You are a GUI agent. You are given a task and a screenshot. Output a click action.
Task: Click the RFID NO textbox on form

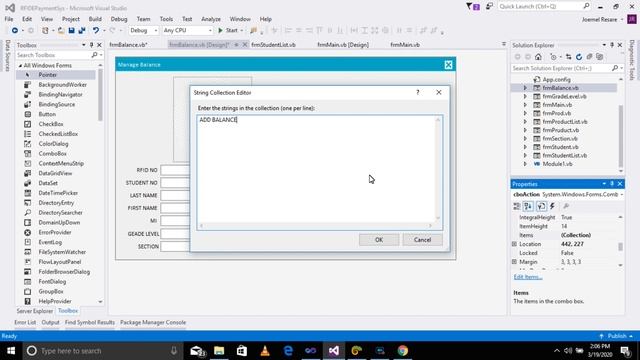click(176, 170)
